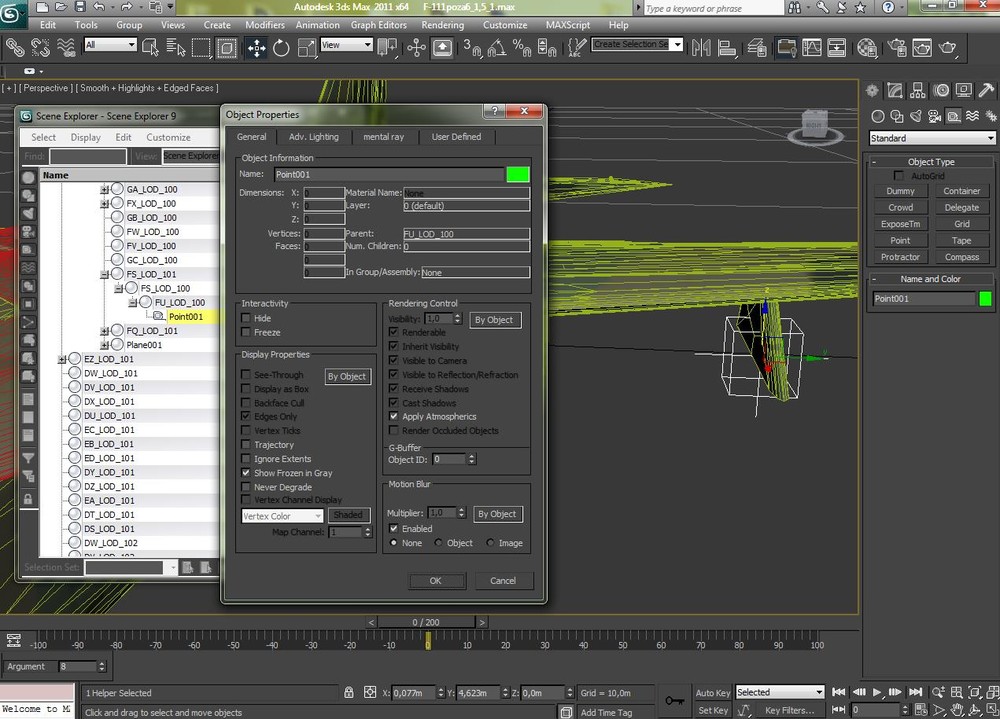Switch to the Adv. Lighting tab
Image resolution: width=1000 pixels, height=719 pixels.
click(314, 137)
